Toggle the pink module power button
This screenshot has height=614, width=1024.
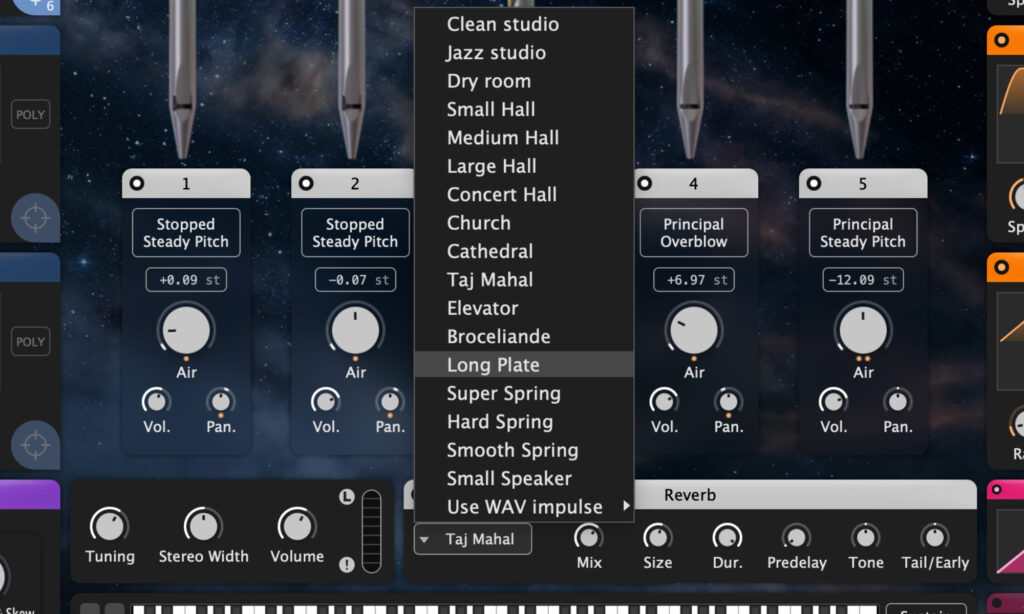997,489
